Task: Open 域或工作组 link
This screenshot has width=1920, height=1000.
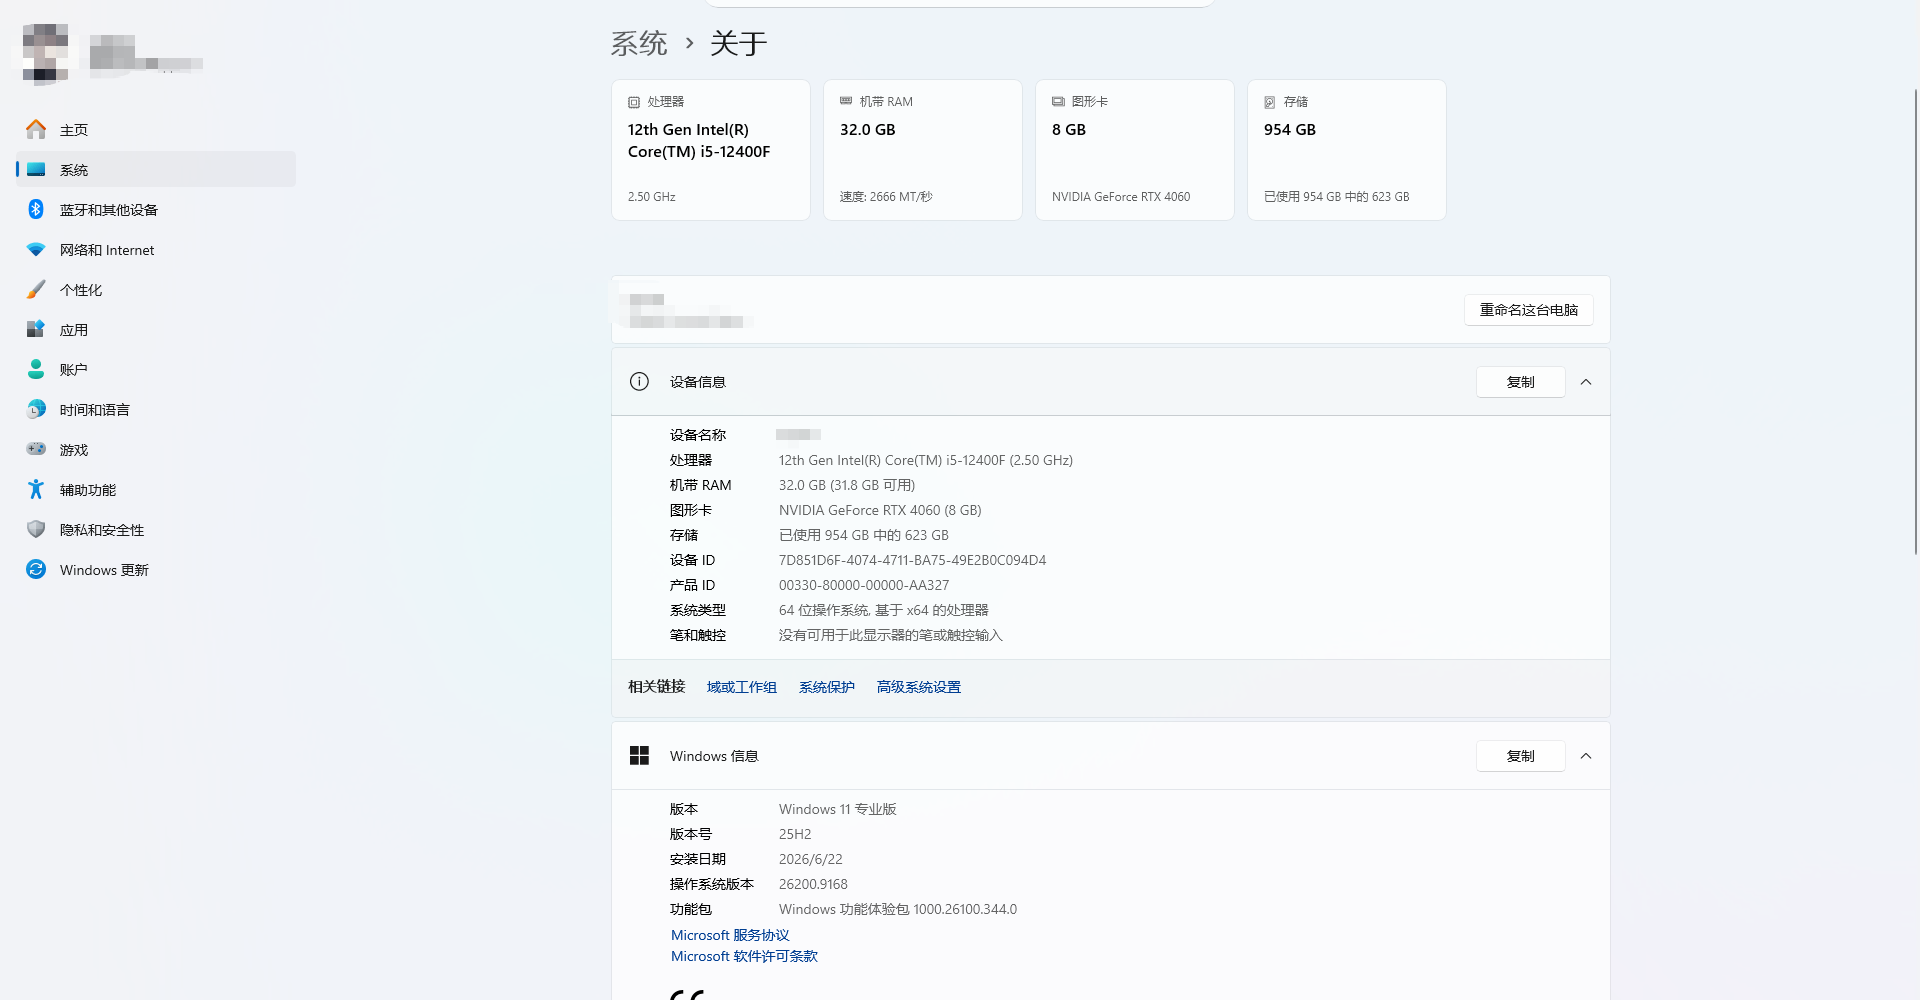Action: coord(742,687)
